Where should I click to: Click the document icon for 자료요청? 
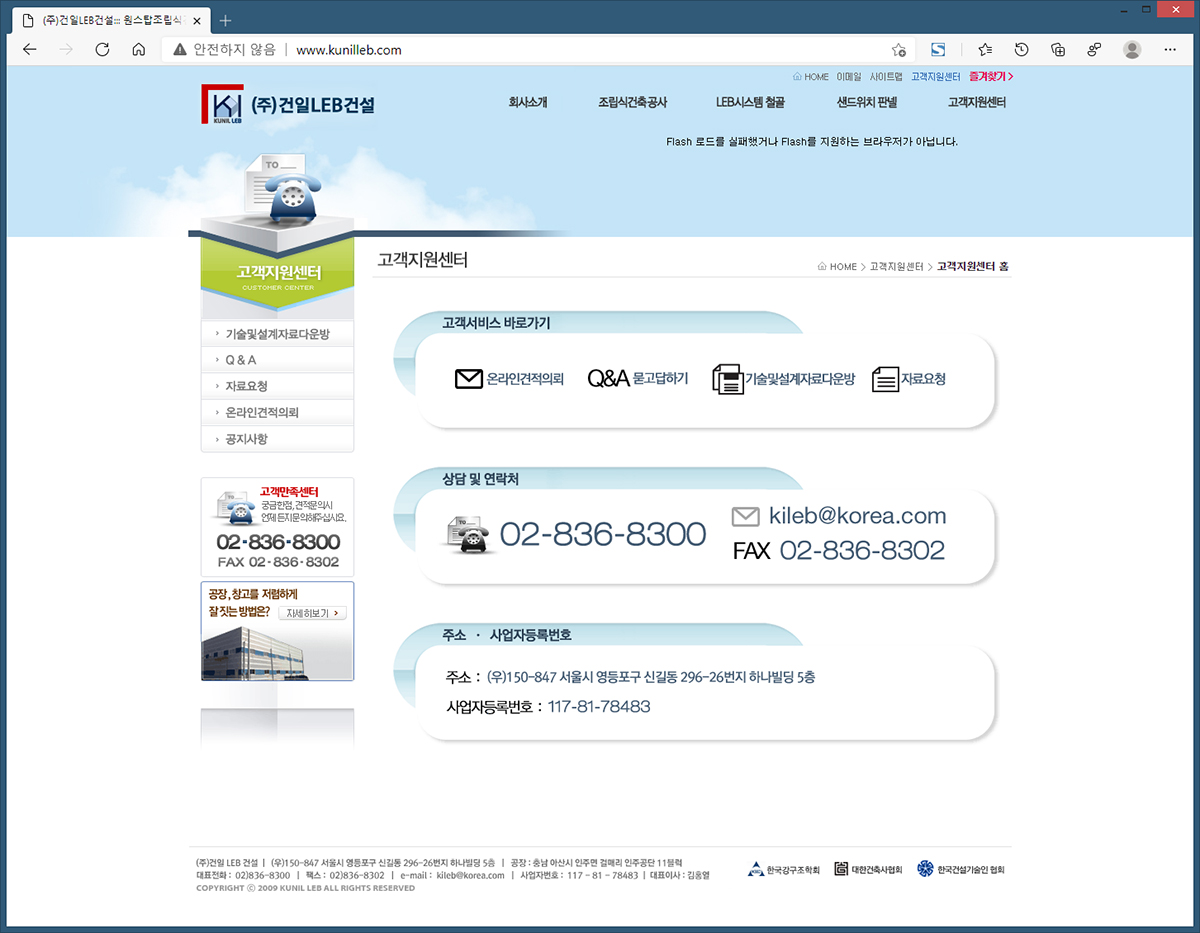[885, 379]
